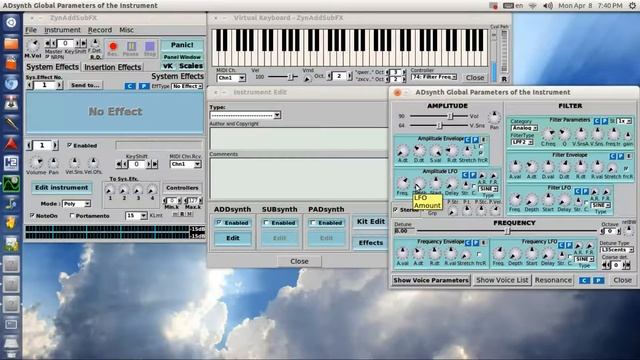
Task: Open the Instrument menu
Action: (62, 30)
